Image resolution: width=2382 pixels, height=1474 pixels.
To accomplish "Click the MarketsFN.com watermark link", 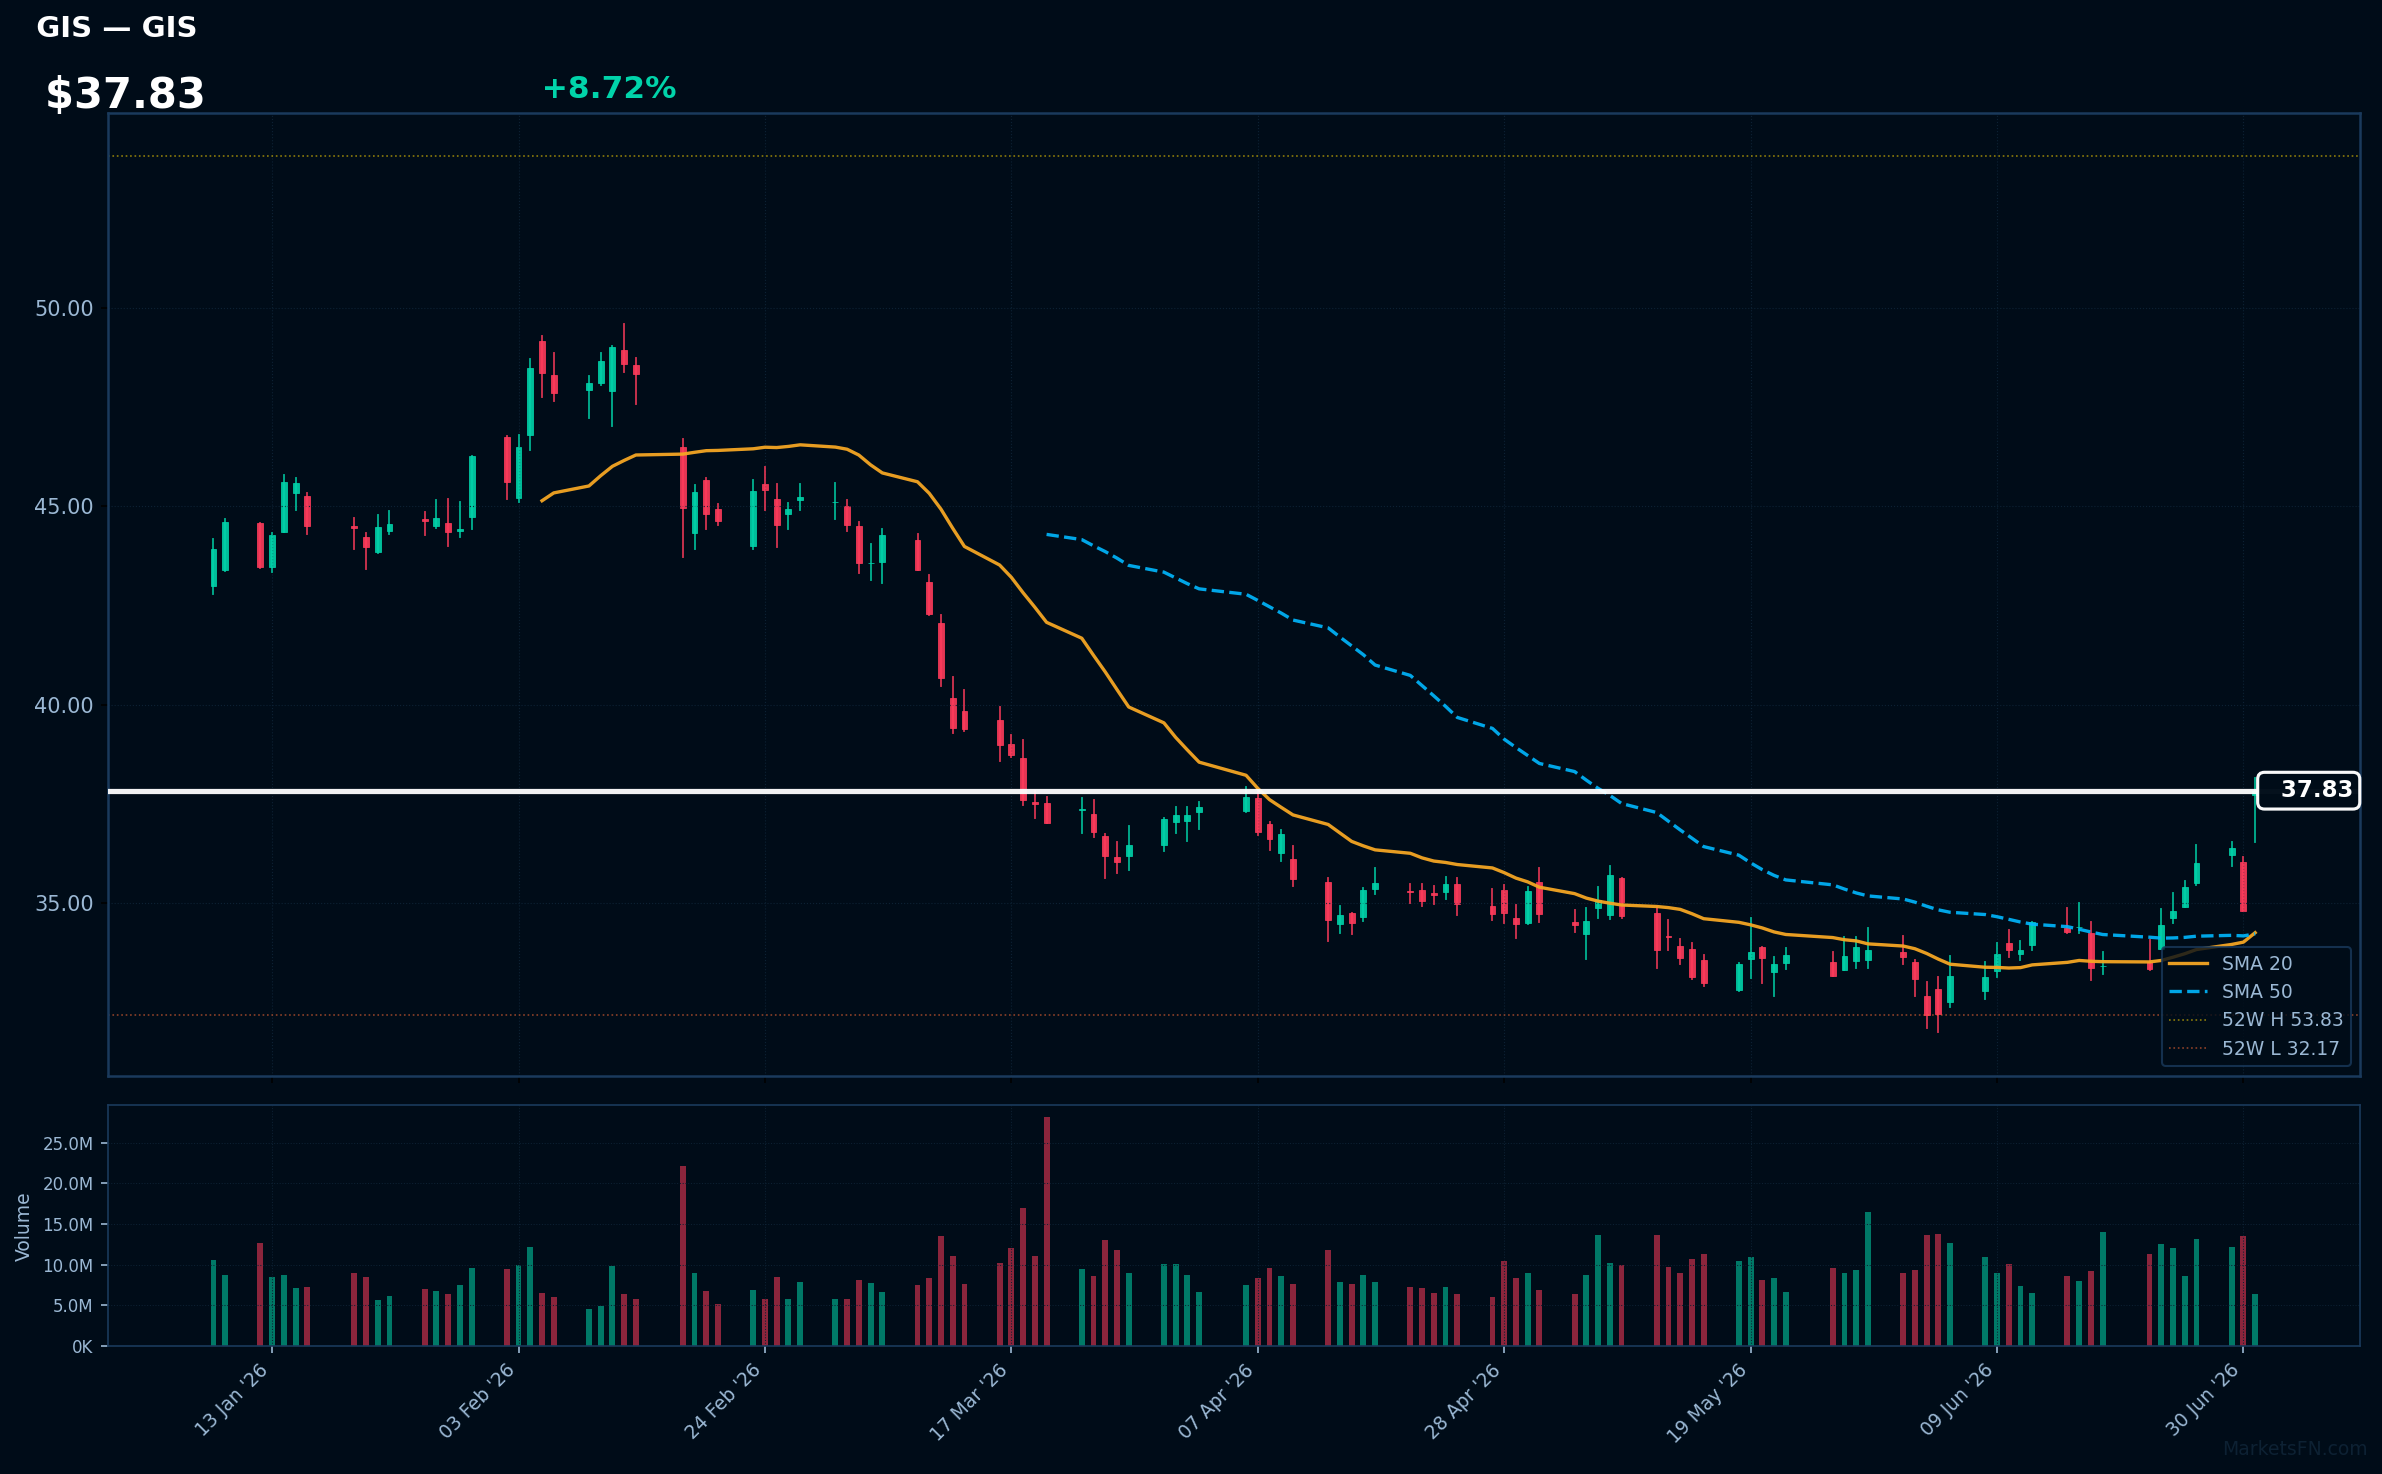I will (x=2295, y=1449).
